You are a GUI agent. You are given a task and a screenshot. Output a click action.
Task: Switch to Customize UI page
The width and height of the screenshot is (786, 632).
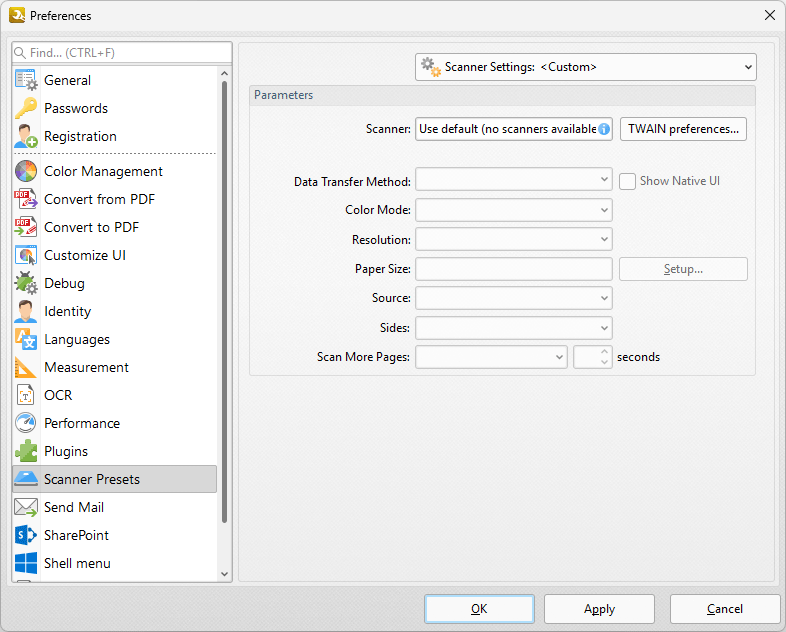point(85,256)
